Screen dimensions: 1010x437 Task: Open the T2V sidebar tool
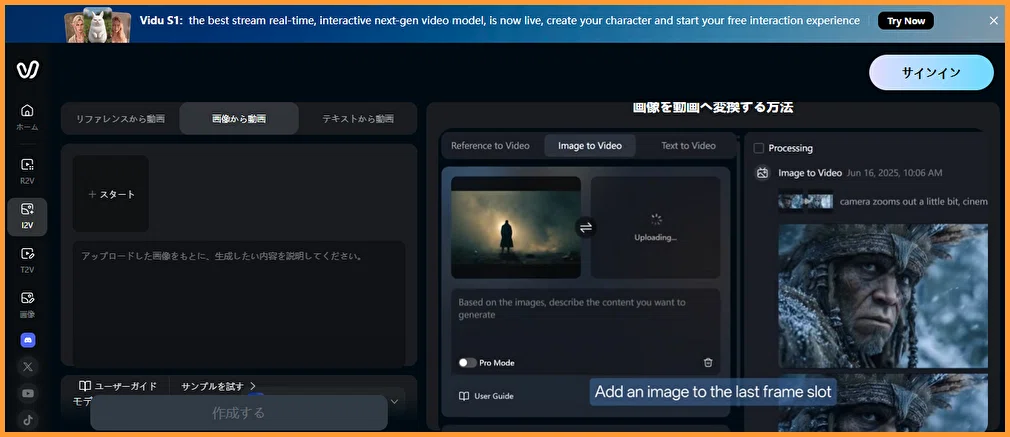[x=27, y=261]
